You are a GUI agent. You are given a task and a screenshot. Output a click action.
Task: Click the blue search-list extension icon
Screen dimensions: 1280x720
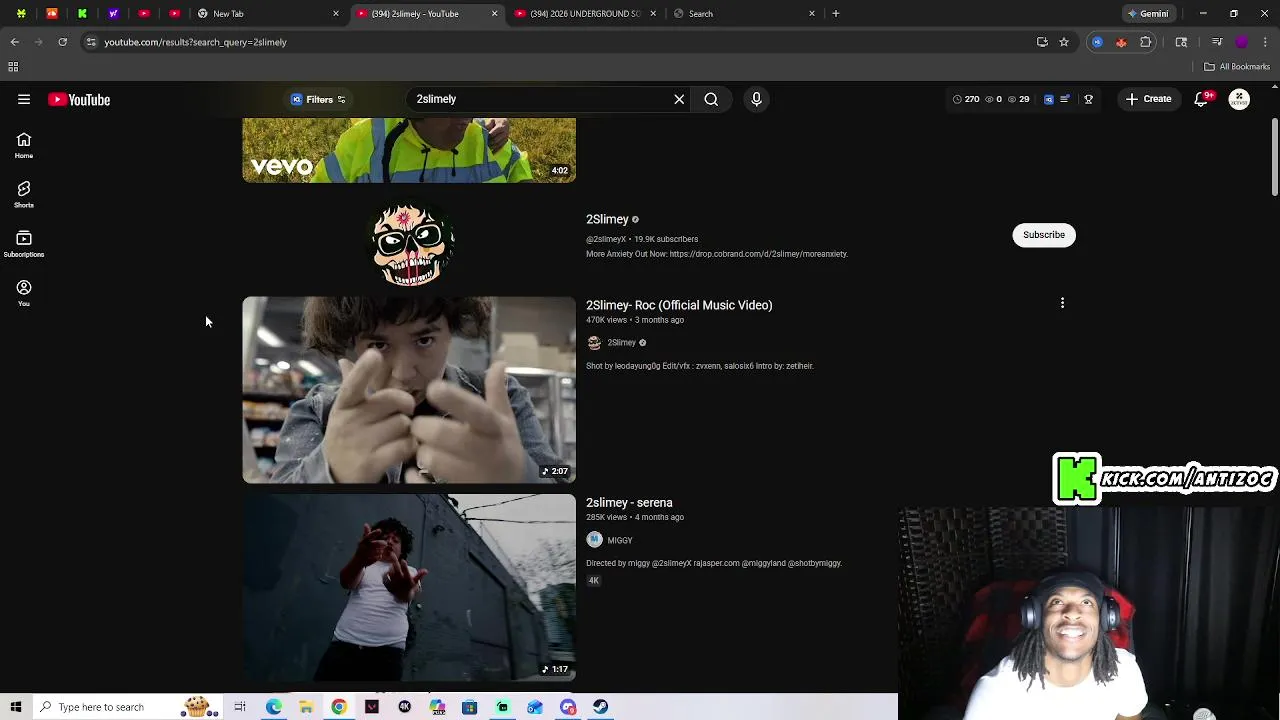(1048, 99)
